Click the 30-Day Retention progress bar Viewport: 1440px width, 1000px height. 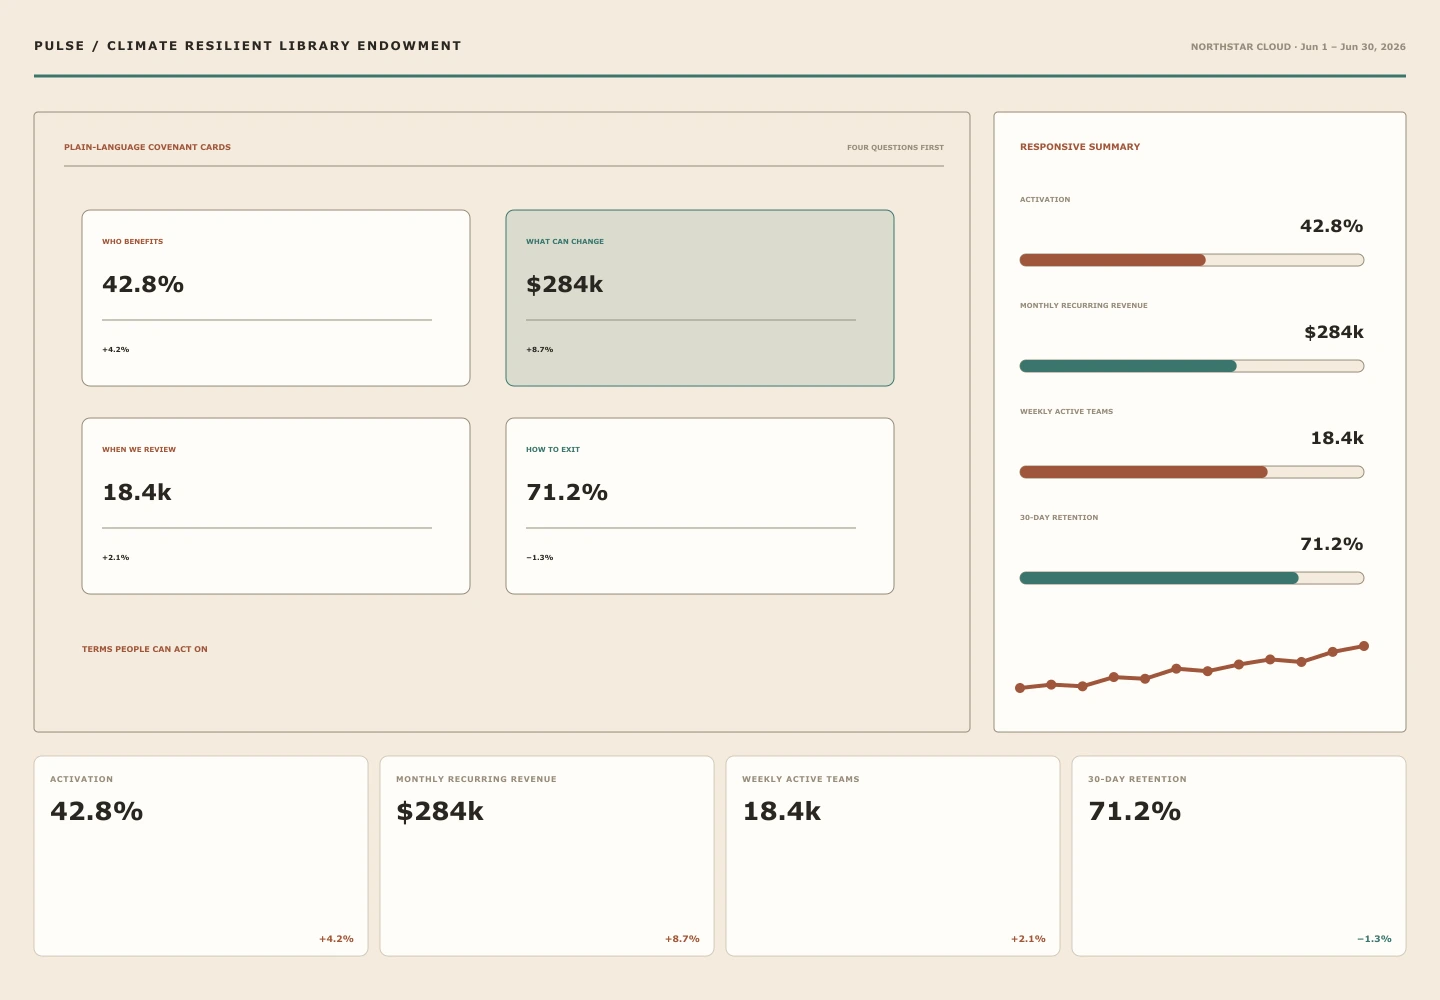[1192, 578]
